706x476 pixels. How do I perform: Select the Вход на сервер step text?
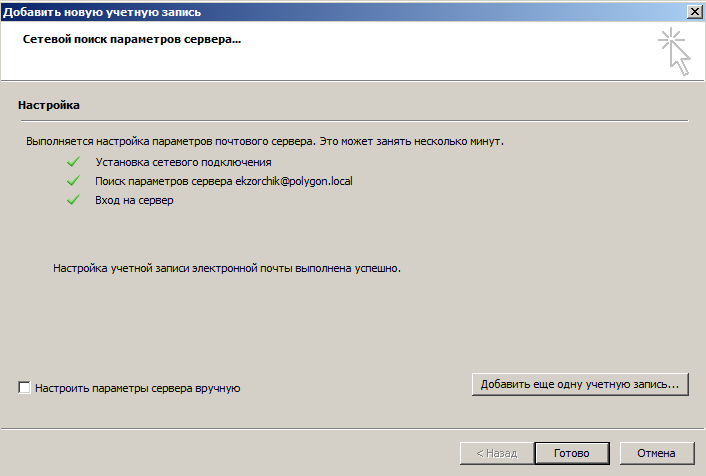134,200
